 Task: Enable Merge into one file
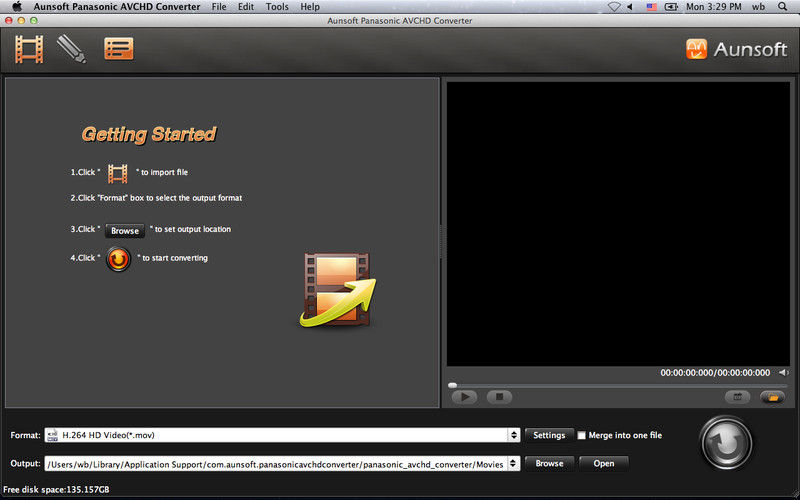(582, 435)
